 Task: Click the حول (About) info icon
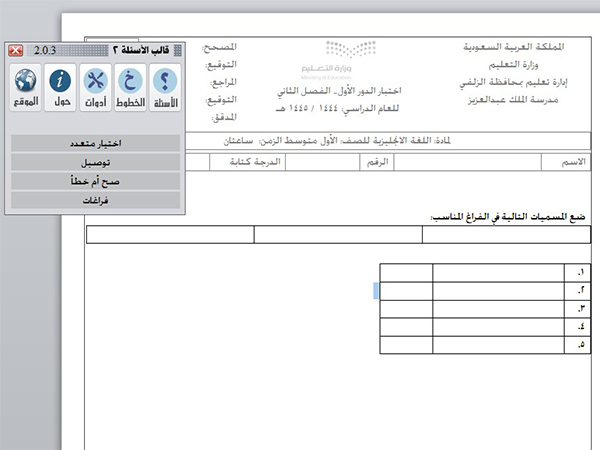62,88
